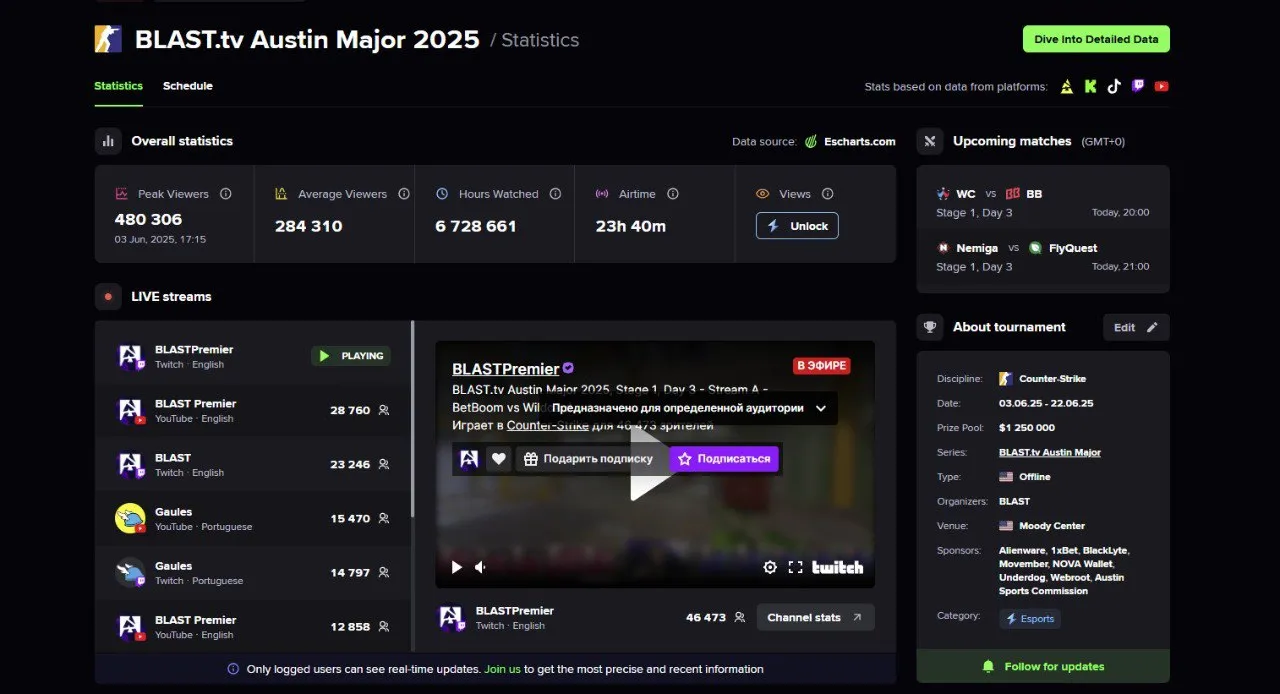Select the BLASTPremier PLAYING stream row
The width and height of the screenshot is (1280, 694).
(x=252, y=356)
